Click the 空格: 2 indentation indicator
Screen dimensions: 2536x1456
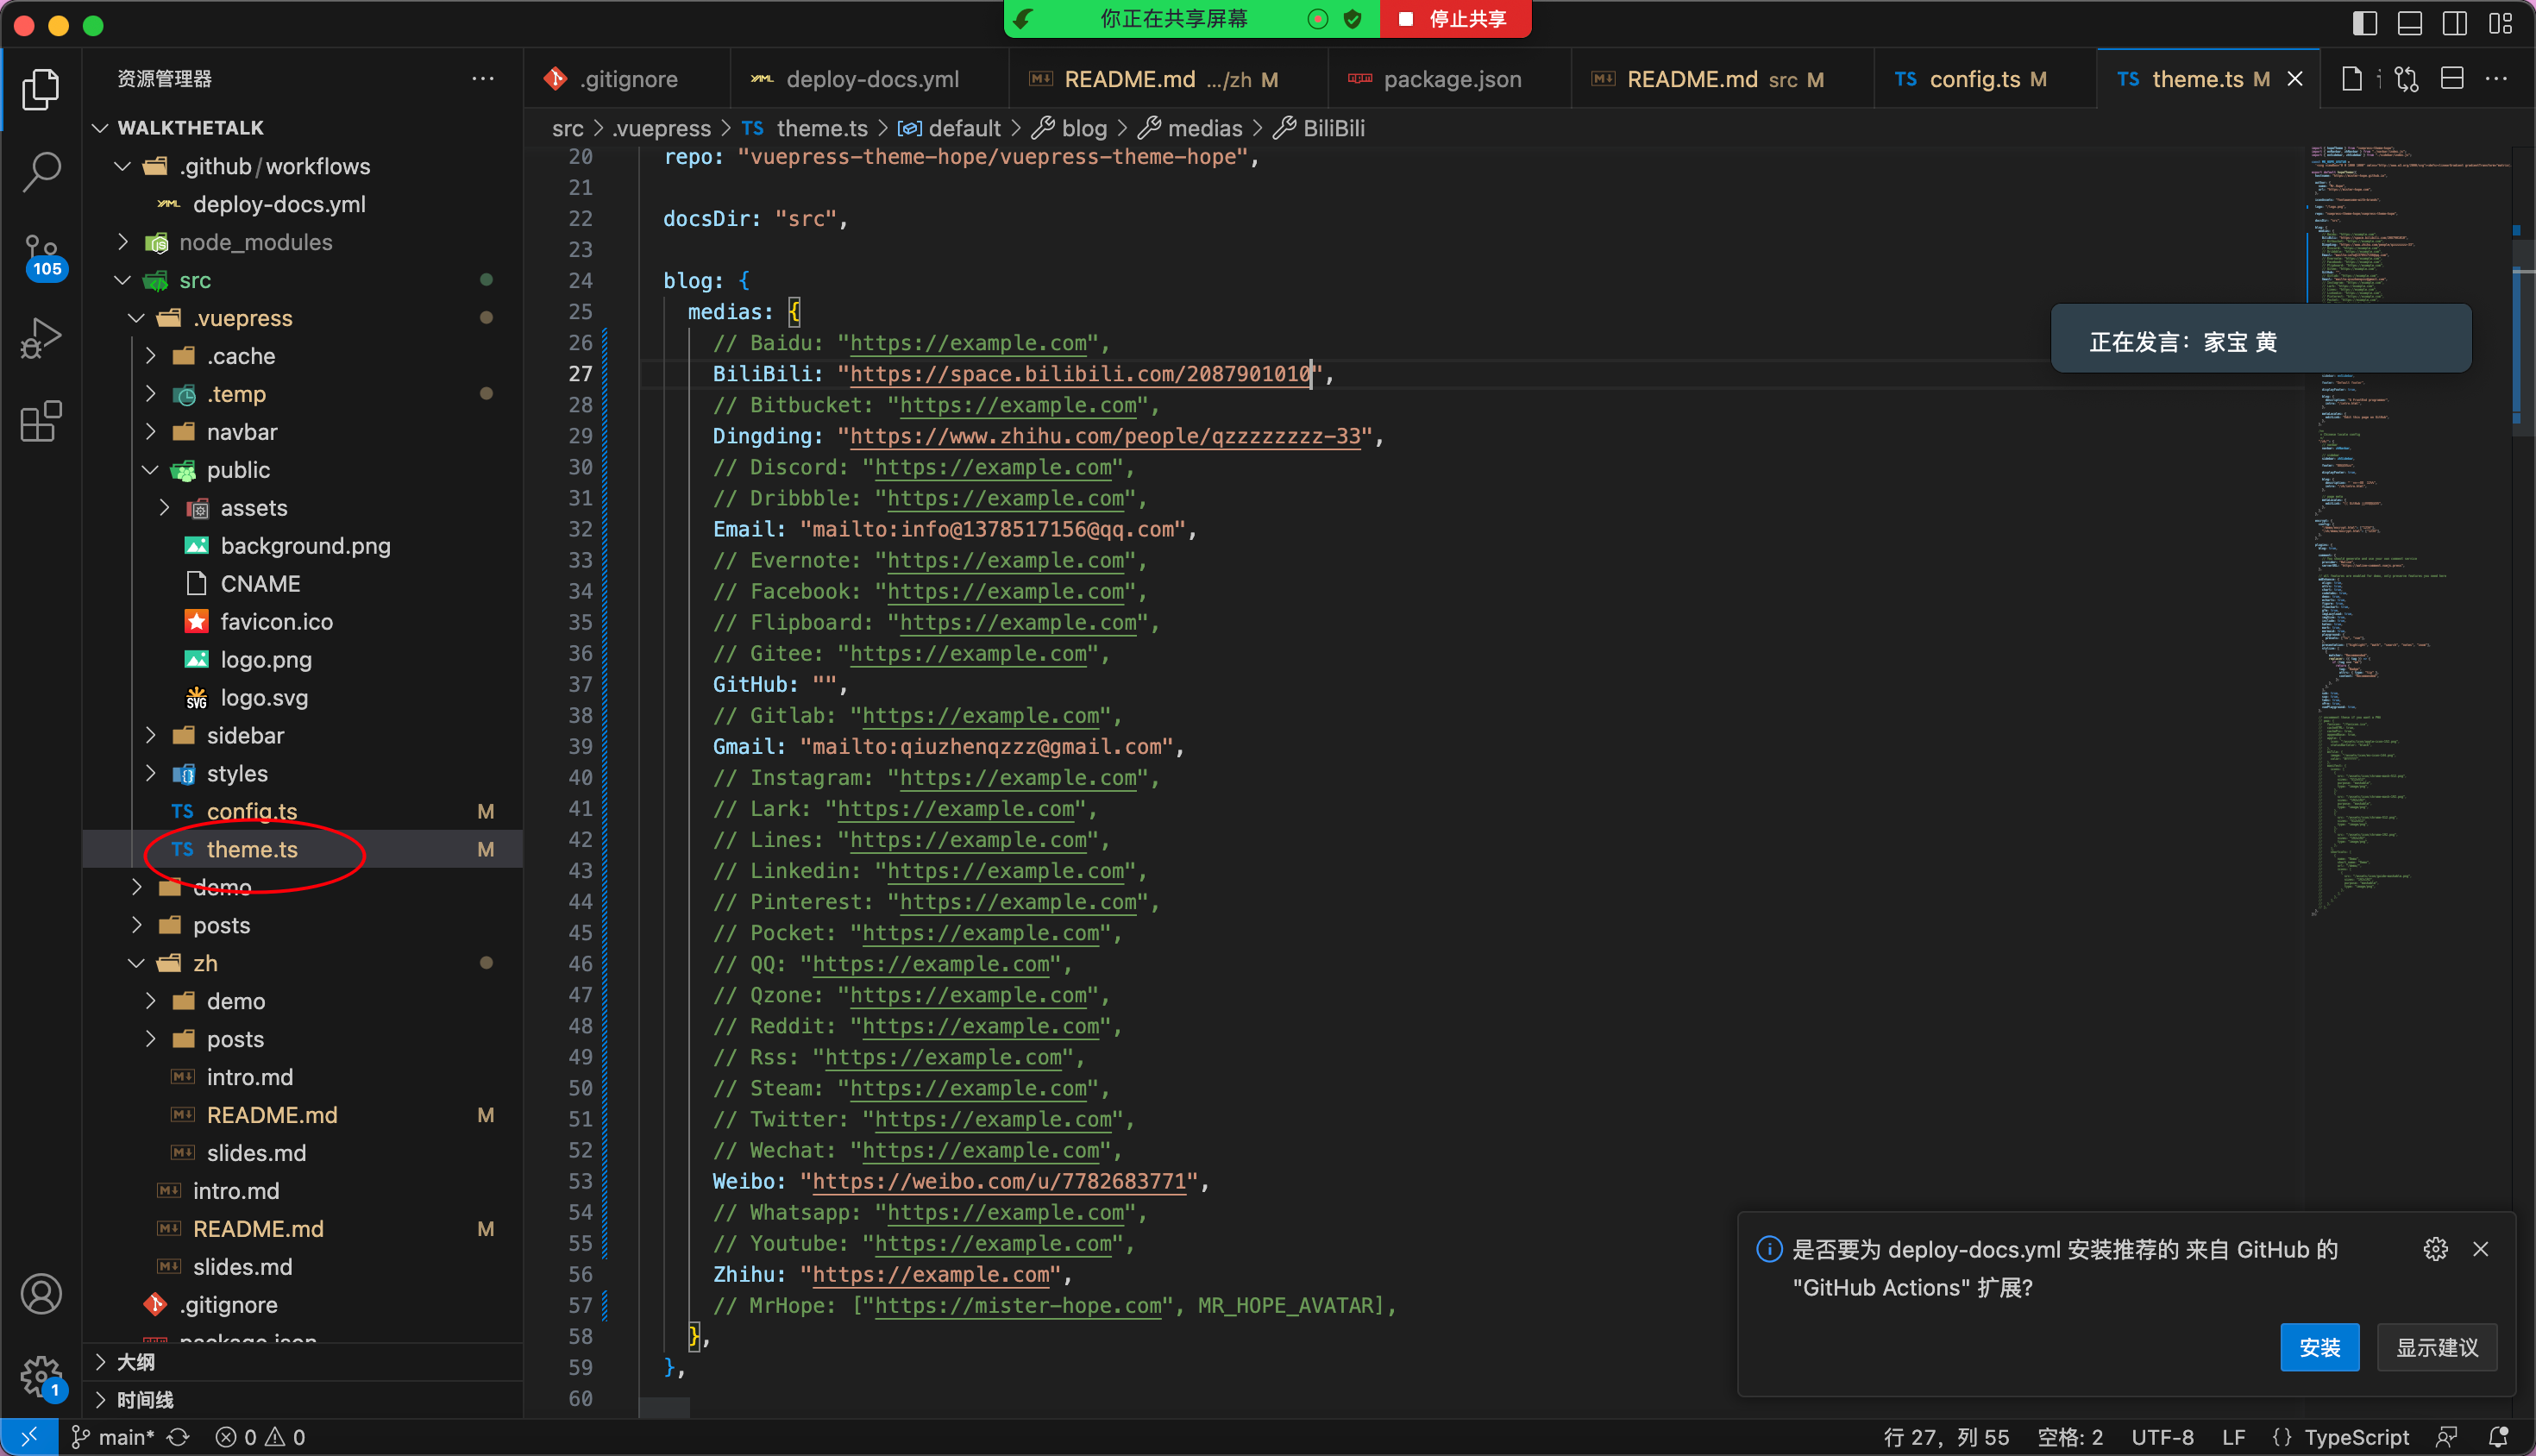click(x=2070, y=1437)
